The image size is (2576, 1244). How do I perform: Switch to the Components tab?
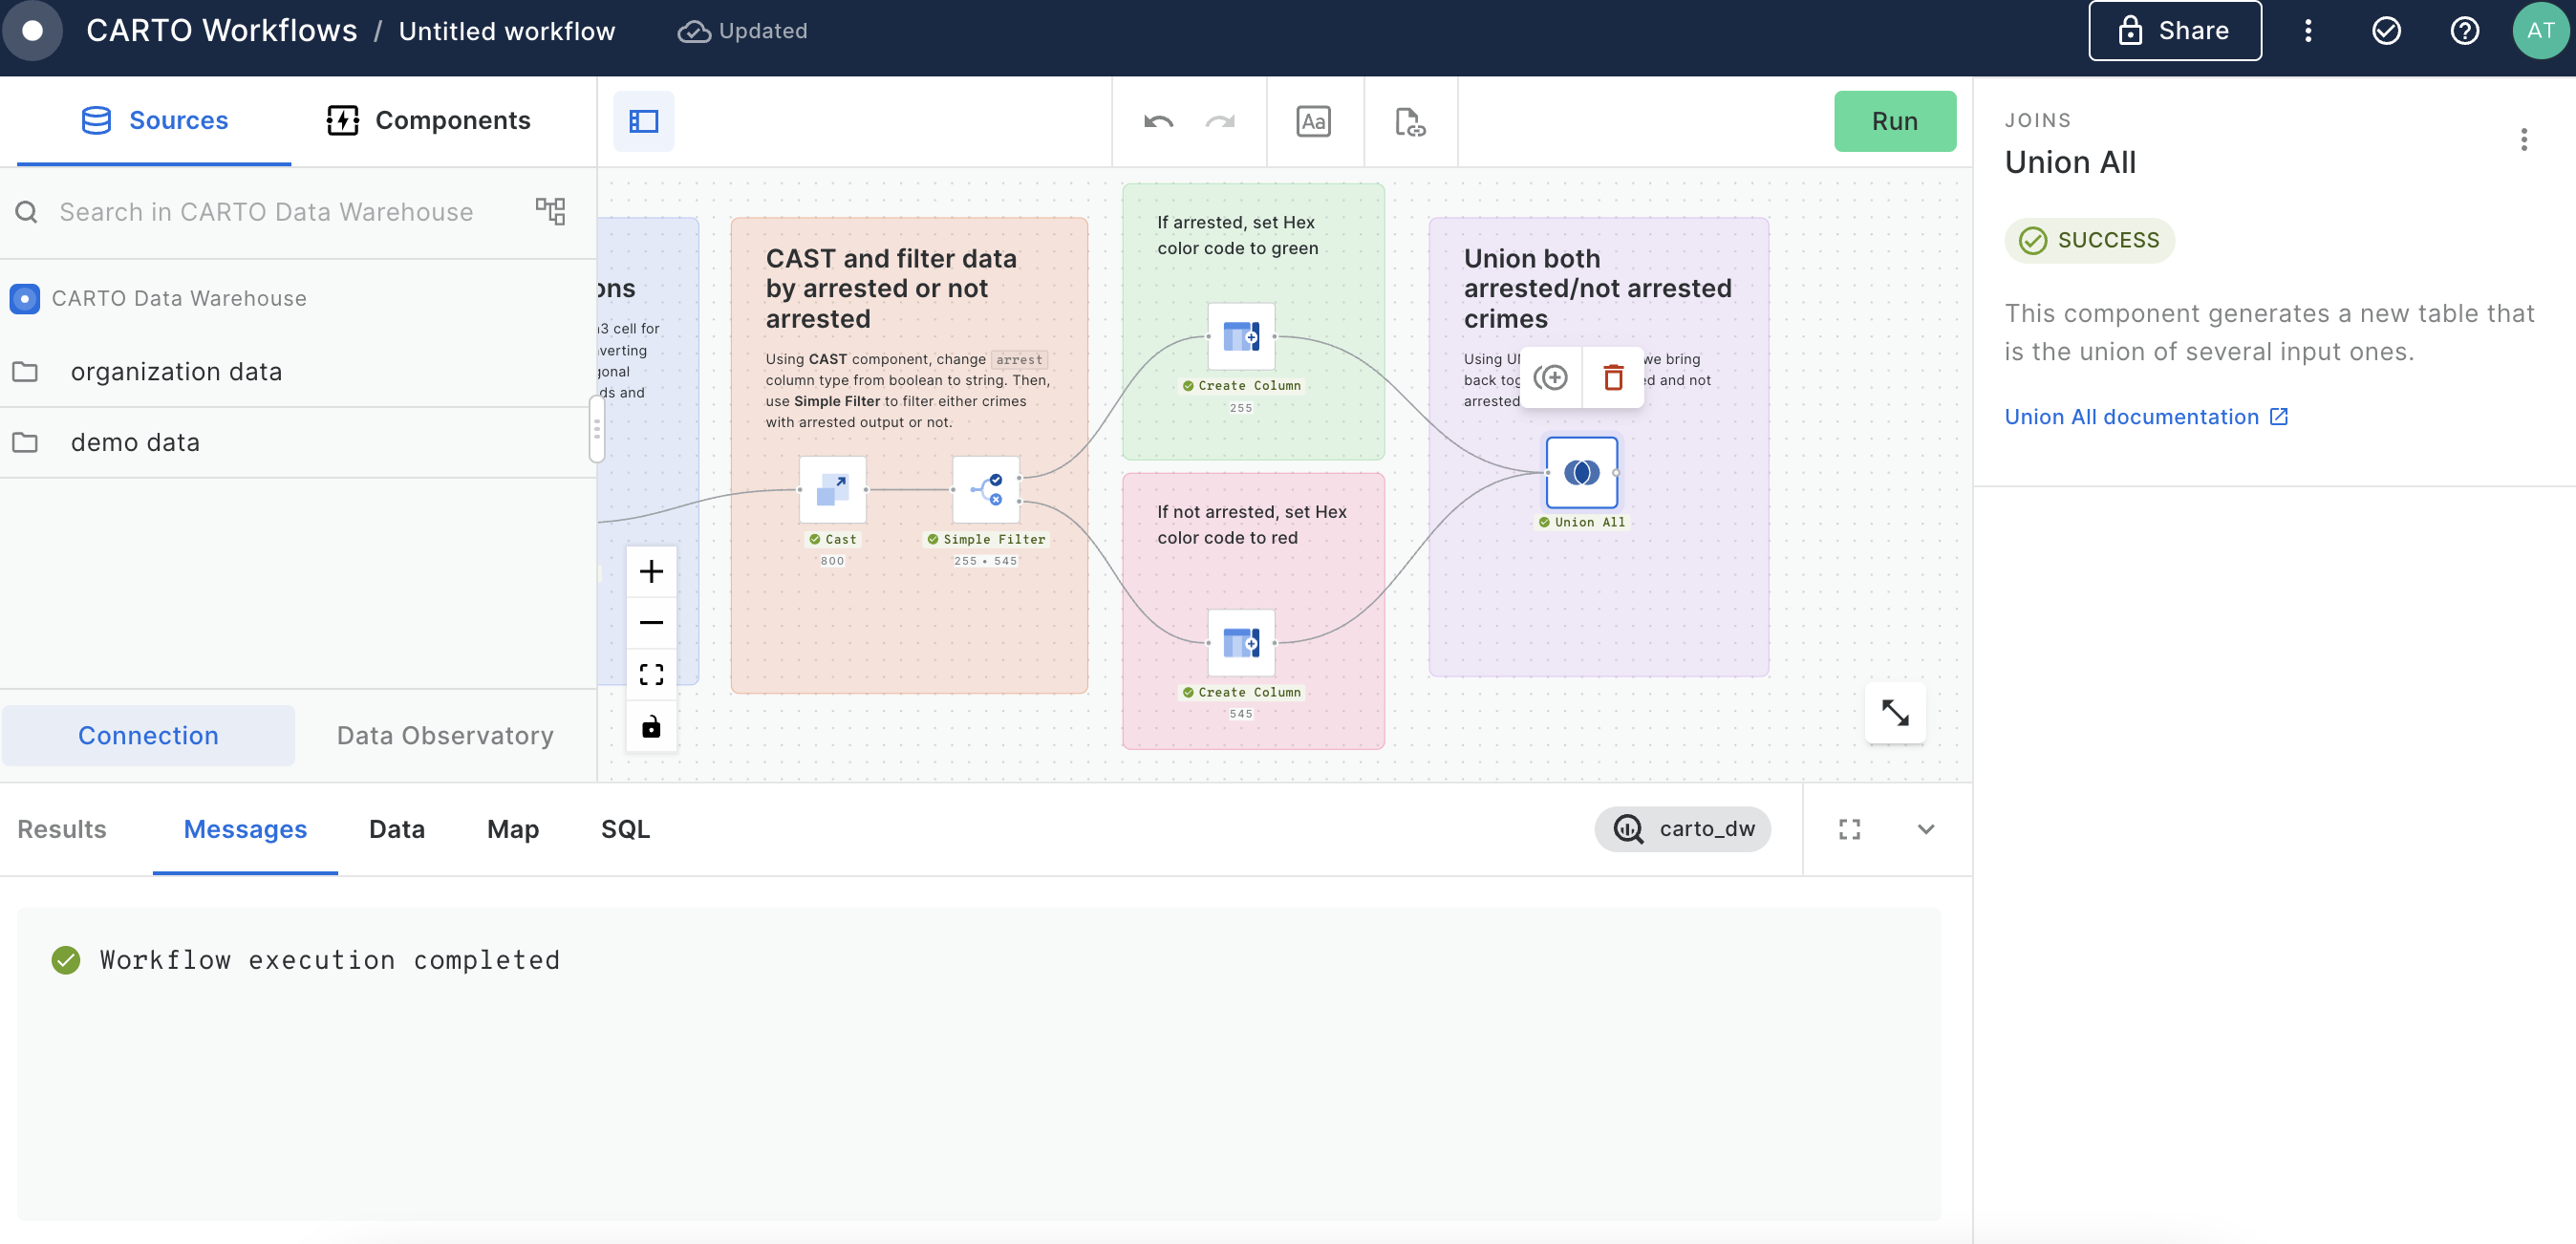[x=428, y=120]
